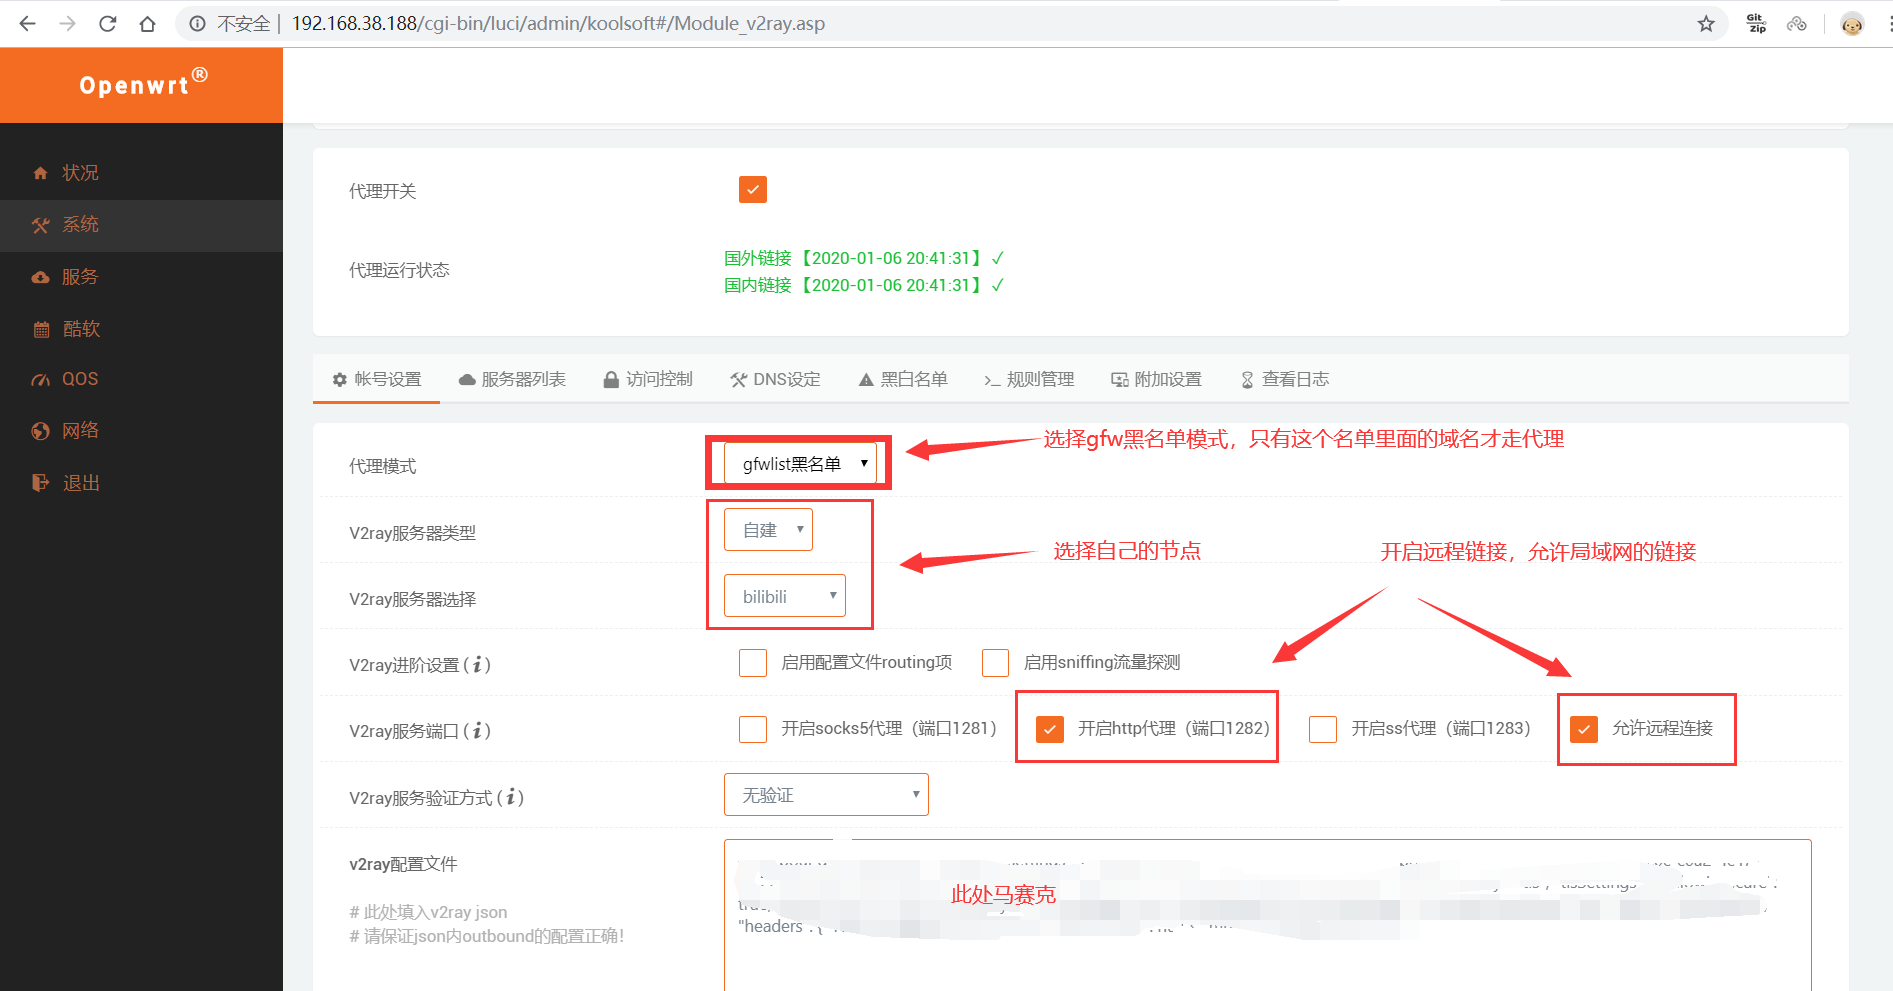This screenshot has height=991, width=1893.
Task: Click the gauge icon beside QOS
Action: (41, 379)
